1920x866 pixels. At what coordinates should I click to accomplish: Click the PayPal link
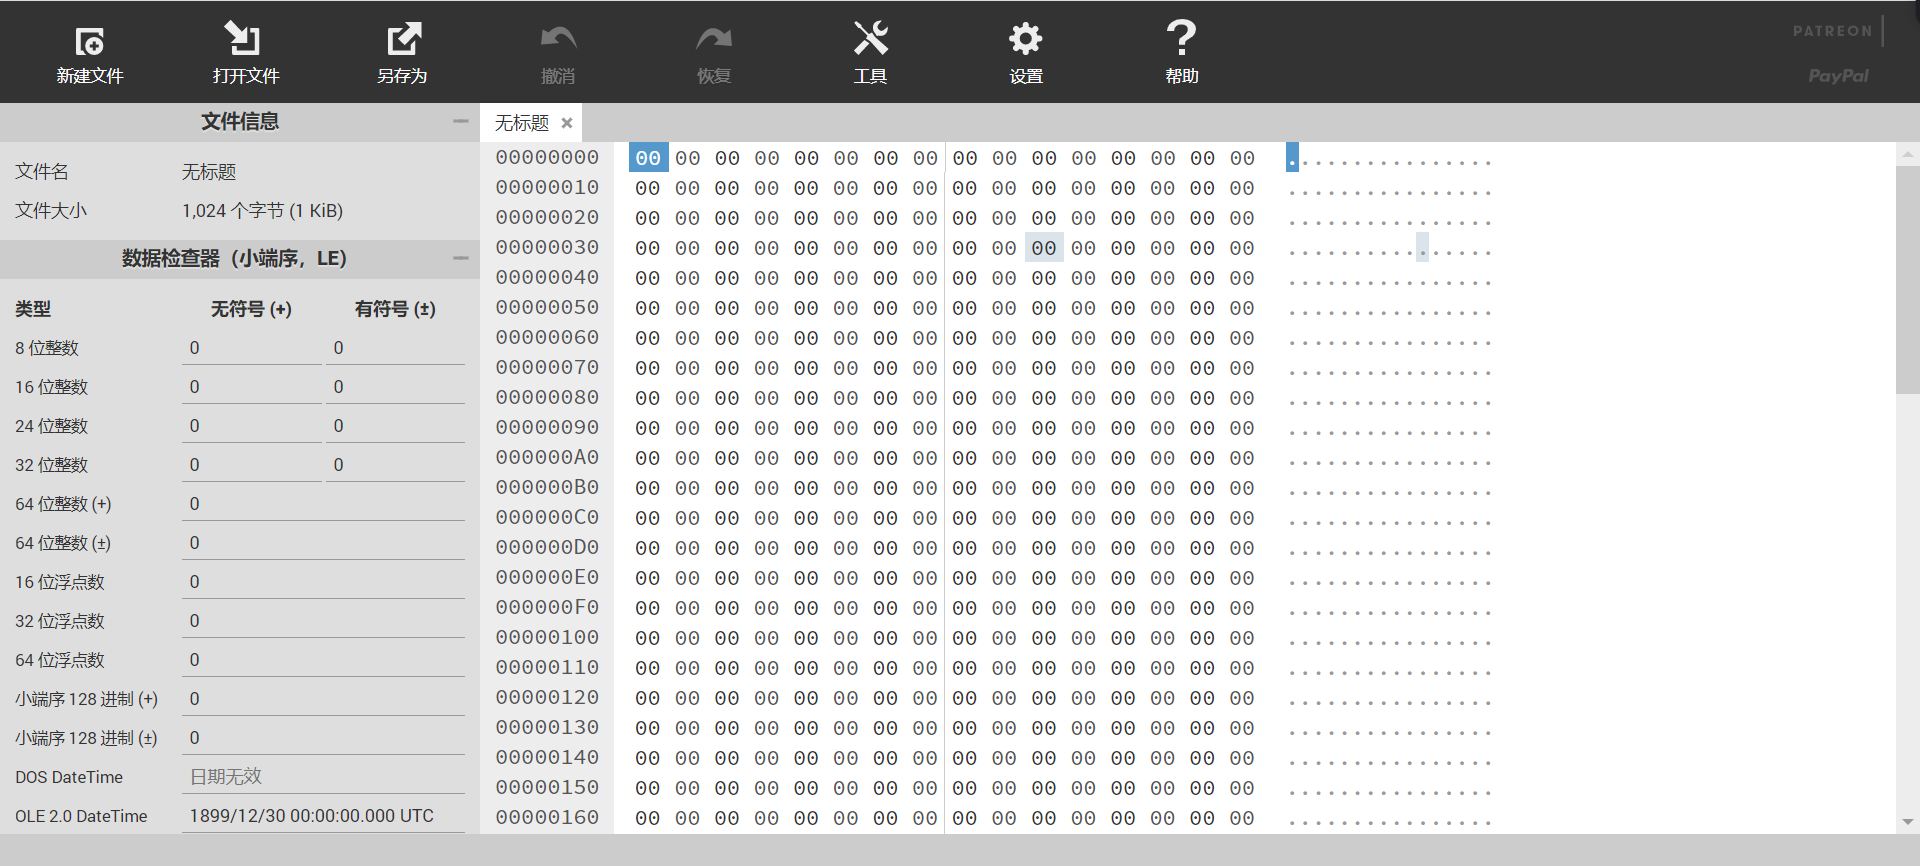1838,76
